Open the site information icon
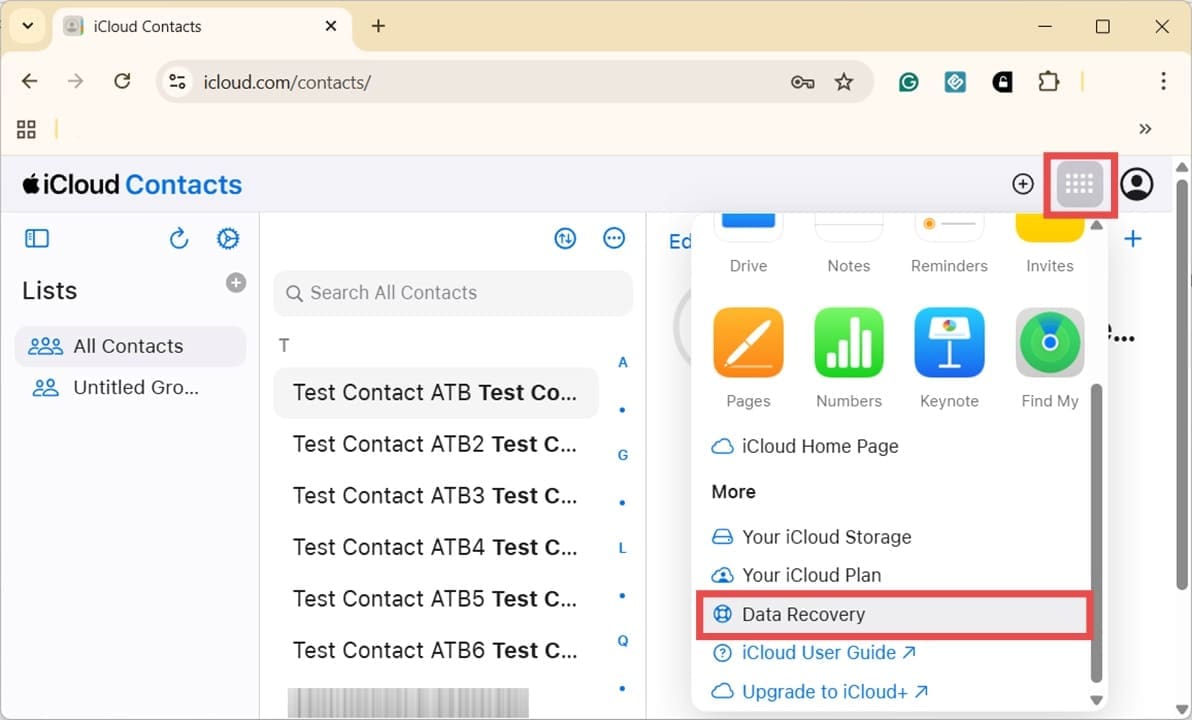Image resolution: width=1192 pixels, height=720 pixels. (177, 81)
